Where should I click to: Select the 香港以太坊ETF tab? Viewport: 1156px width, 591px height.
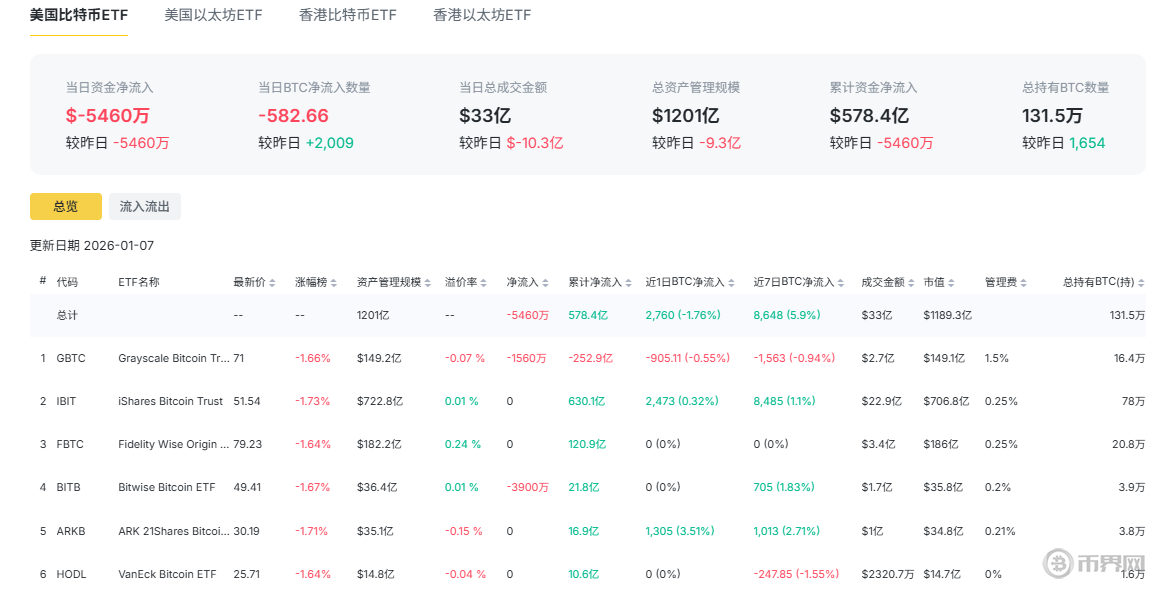click(482, 15)
